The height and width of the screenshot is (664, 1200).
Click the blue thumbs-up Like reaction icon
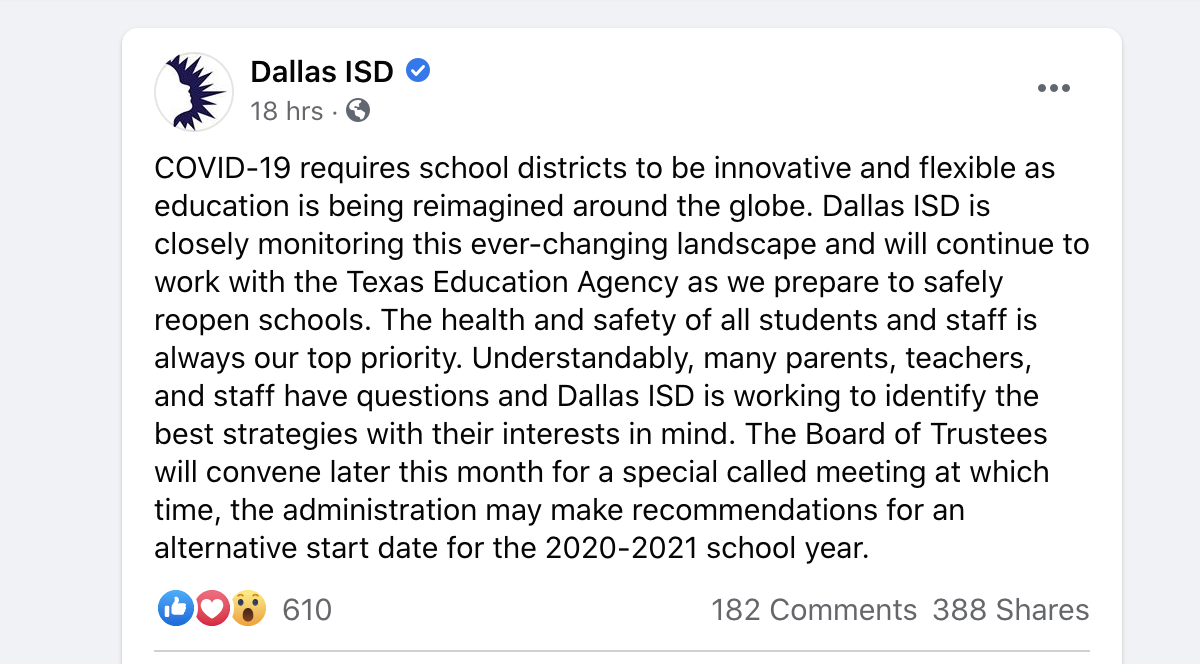click(176, 609)
